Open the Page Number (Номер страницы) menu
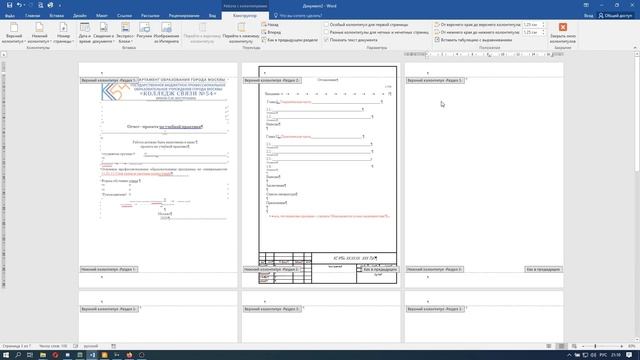This screenshot has width=640, height=360. [x=63, y=33]
